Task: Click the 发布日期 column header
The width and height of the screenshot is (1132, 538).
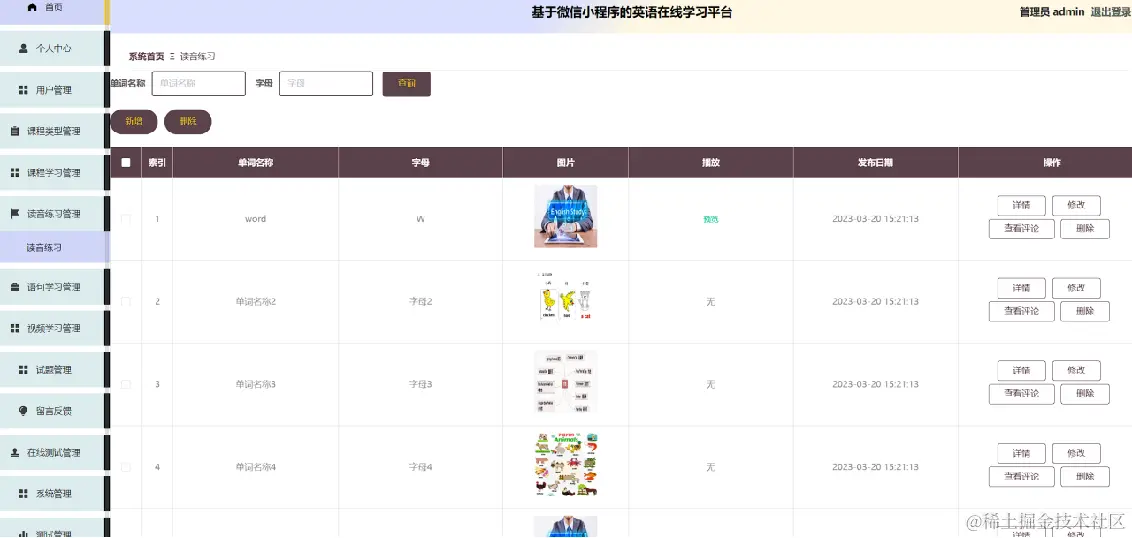Action: pyautogui.click(x=875, y=163)
